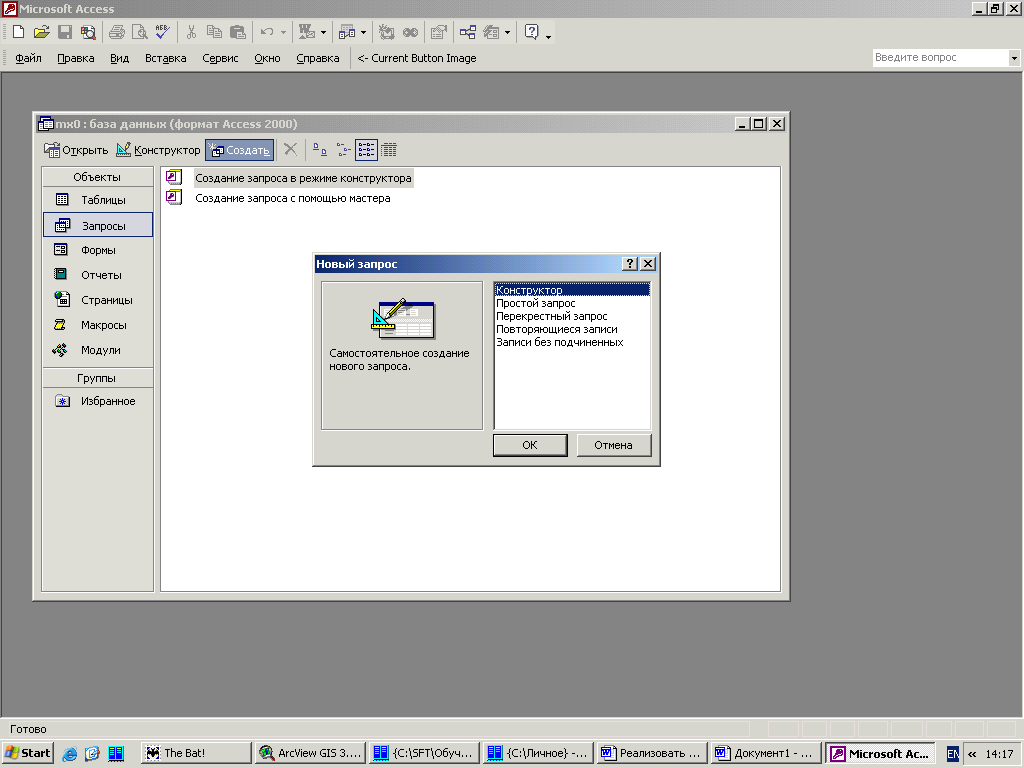The height and width of the screenshot is (768, 1024).
Task: Click the Spelling check icon
Action: (x=162, y=31)
